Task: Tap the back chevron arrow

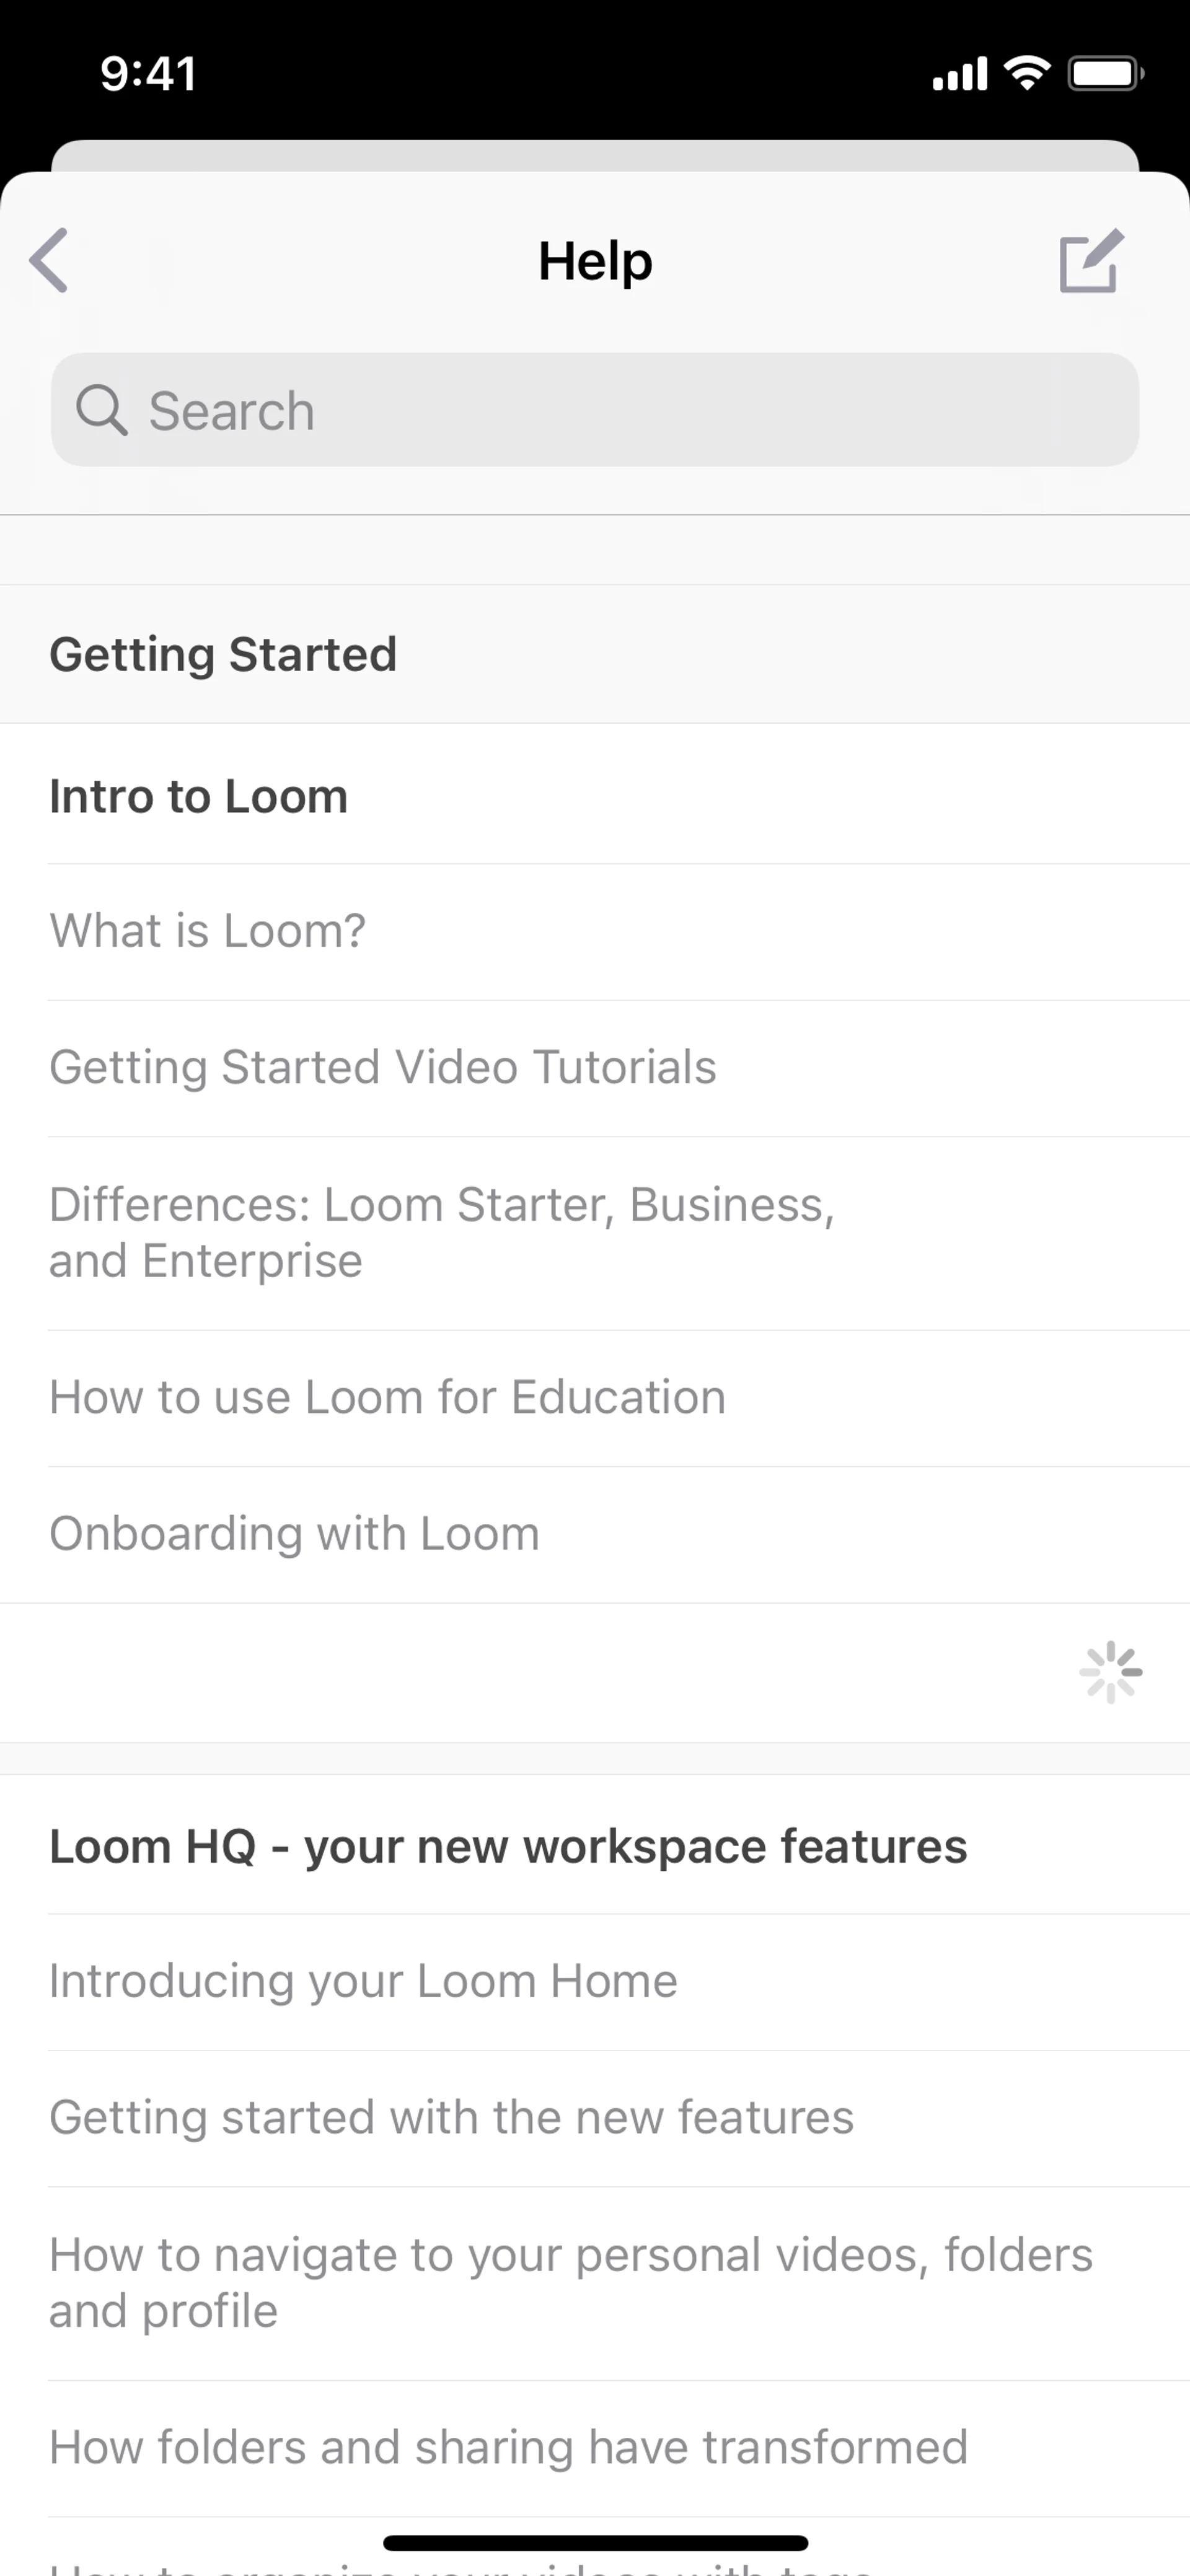Action: (50, 261)
